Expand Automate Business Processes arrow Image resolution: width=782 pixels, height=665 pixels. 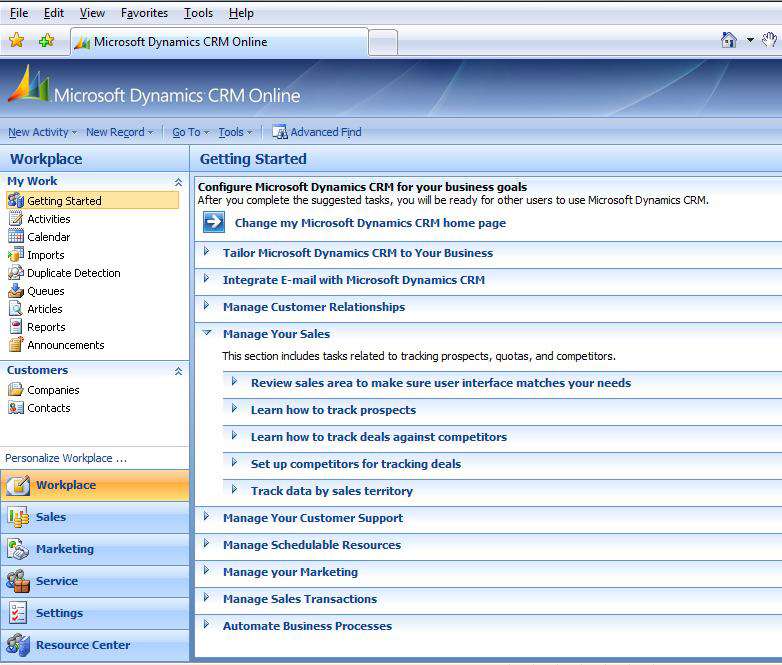click(x=206, y=624)
